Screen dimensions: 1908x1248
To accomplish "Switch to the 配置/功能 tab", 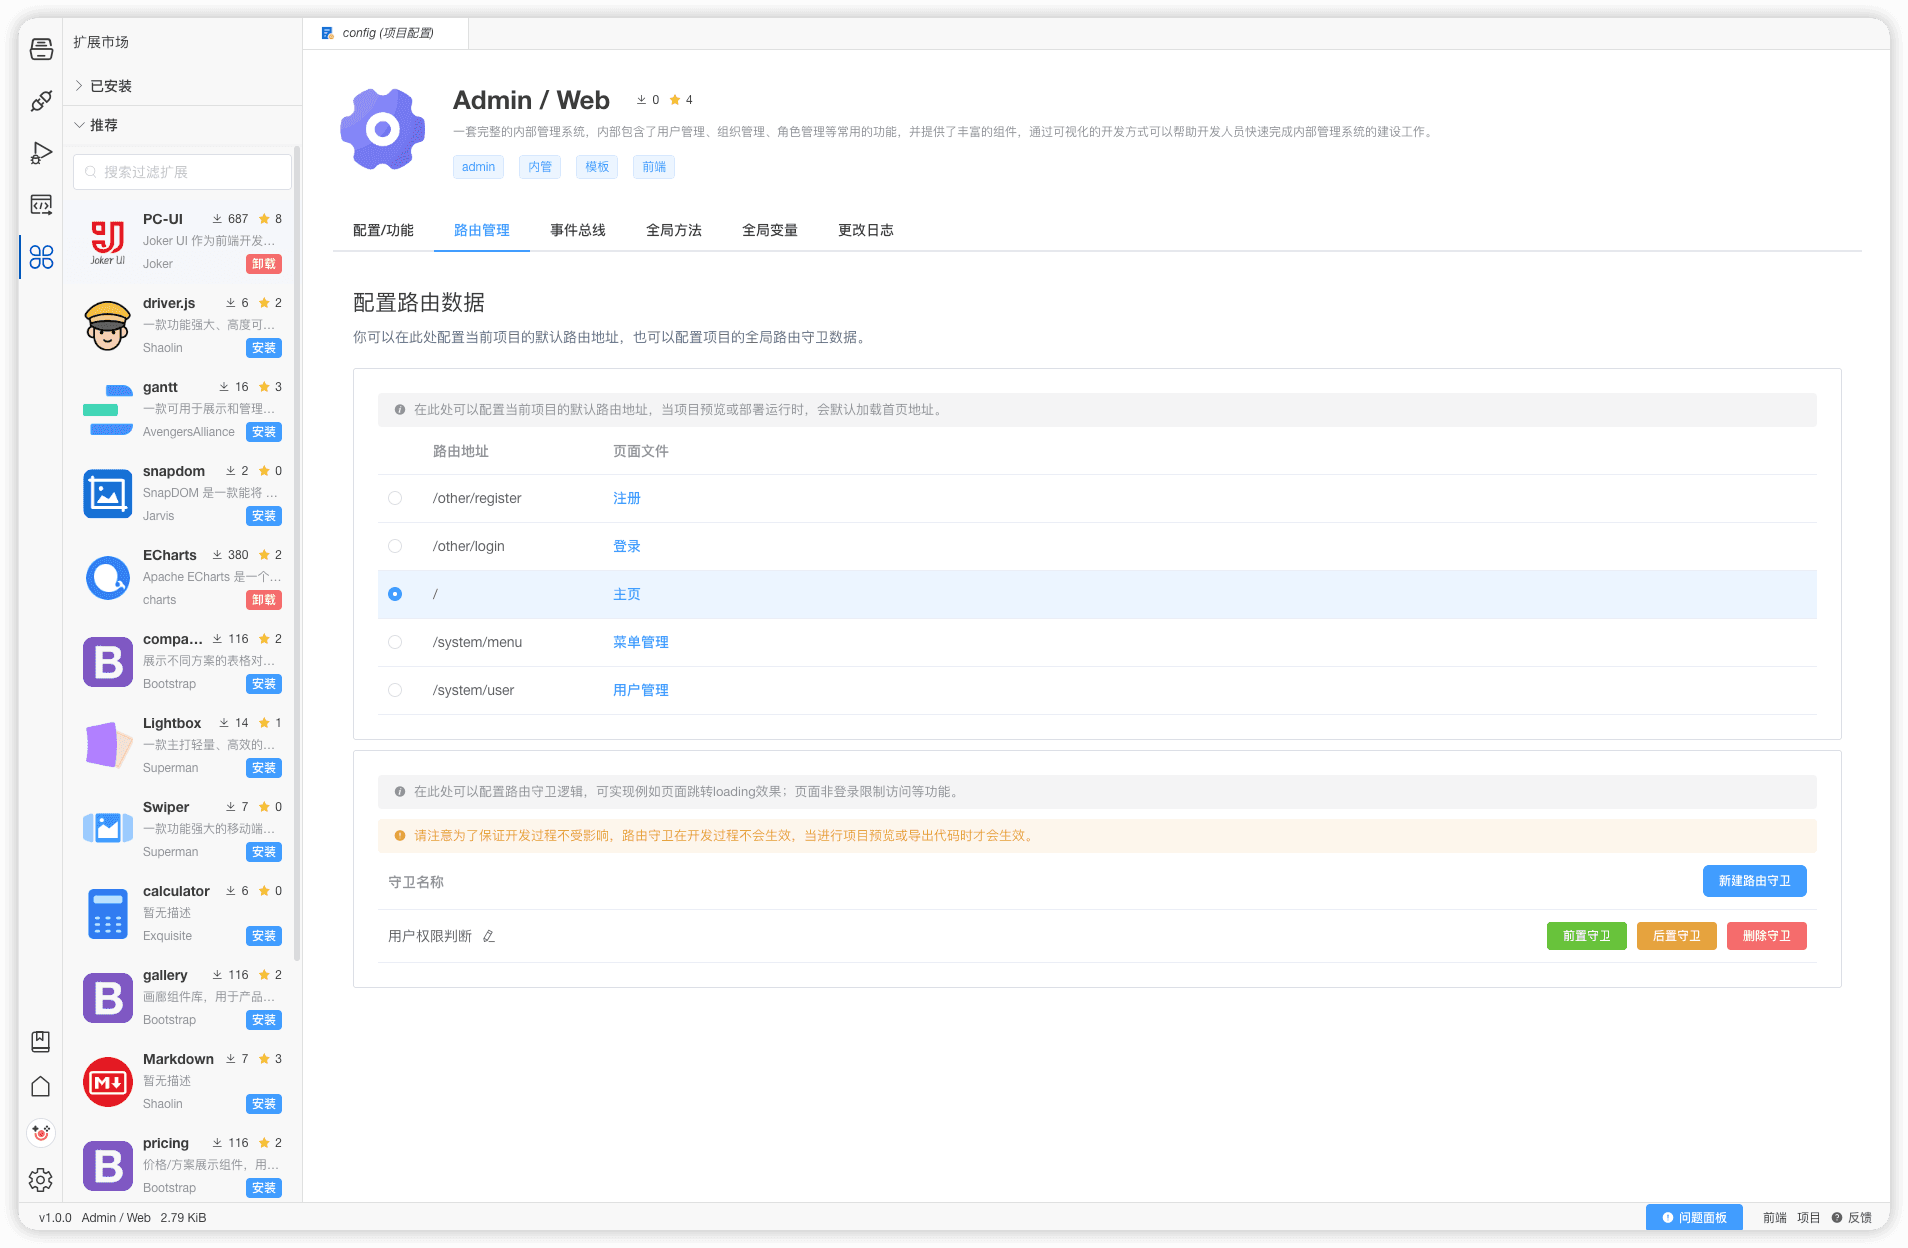I will [383, 230].
